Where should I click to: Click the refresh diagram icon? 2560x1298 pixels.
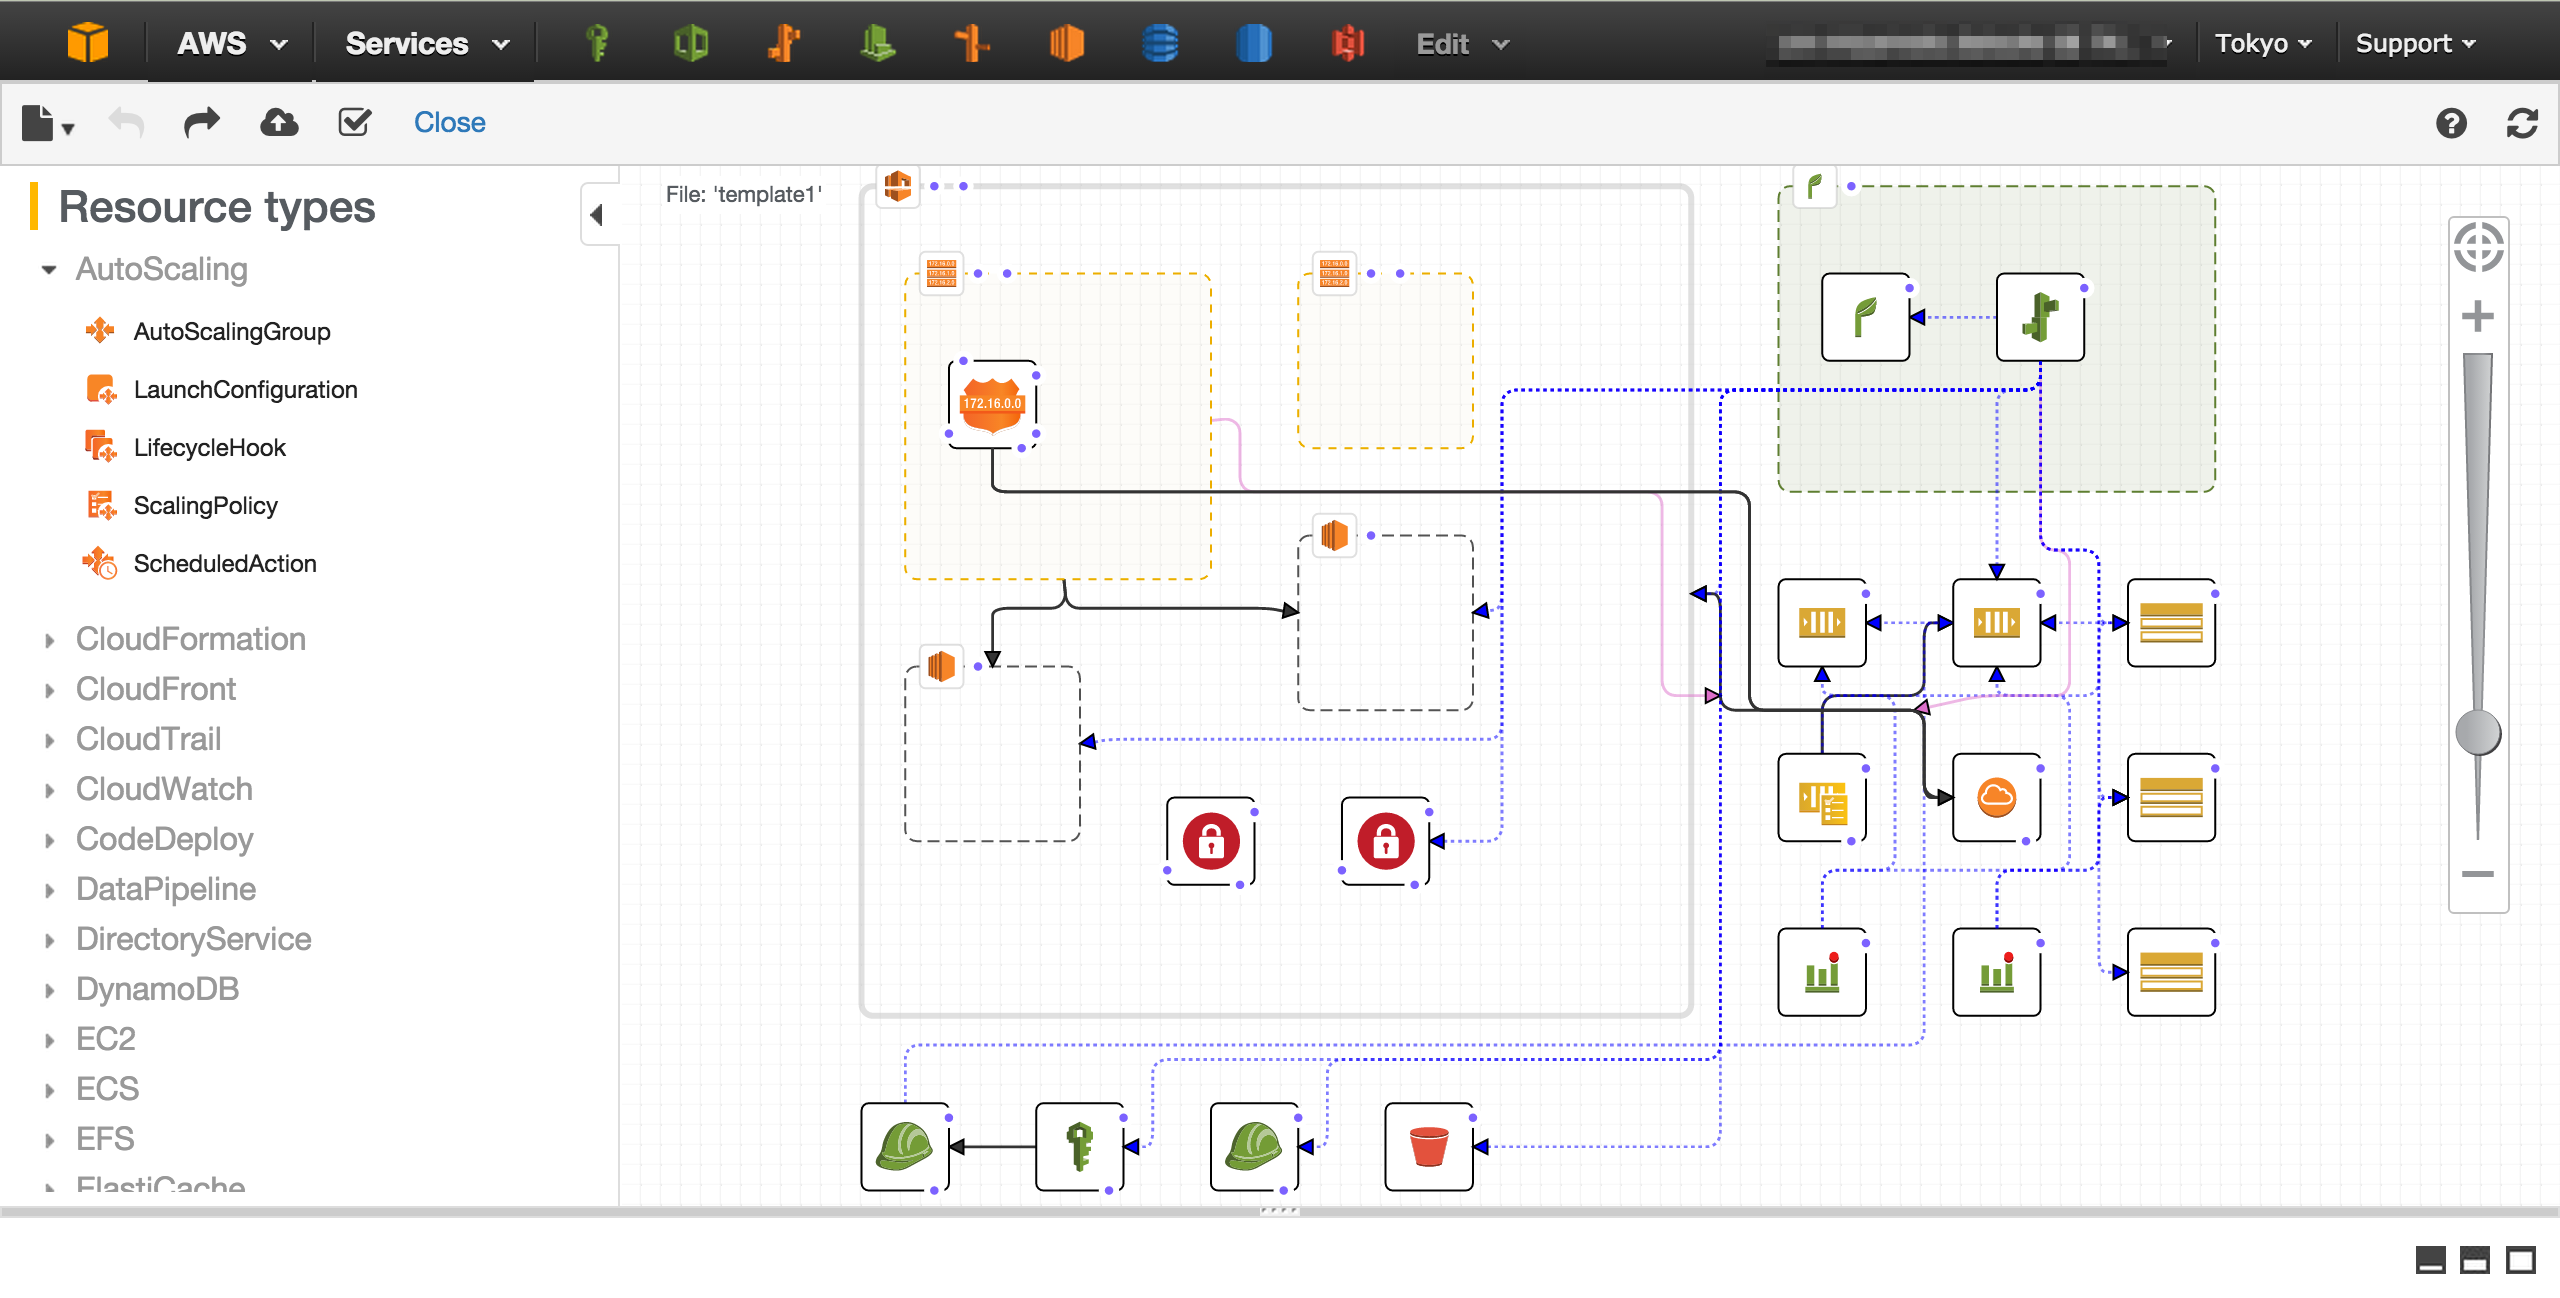(2522, 123)
